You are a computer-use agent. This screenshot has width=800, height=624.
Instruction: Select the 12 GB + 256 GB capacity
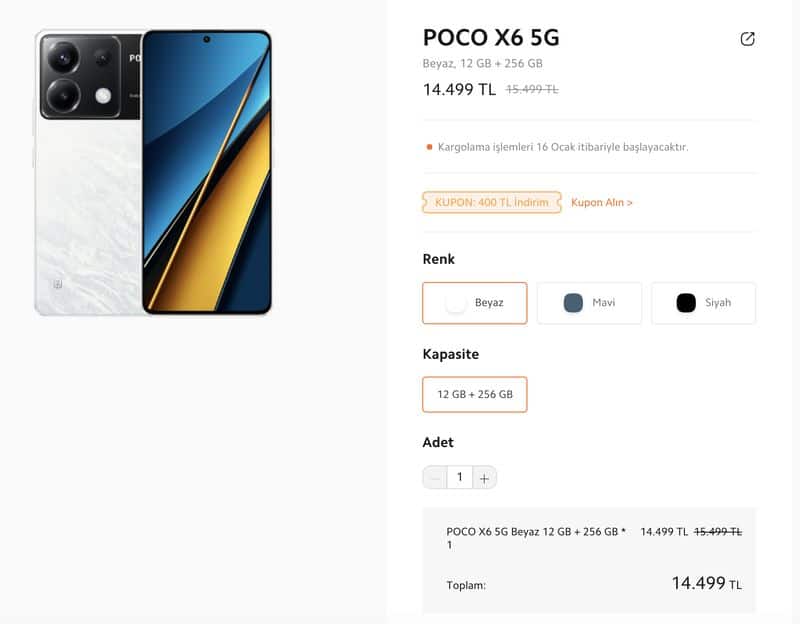(474, 394)
